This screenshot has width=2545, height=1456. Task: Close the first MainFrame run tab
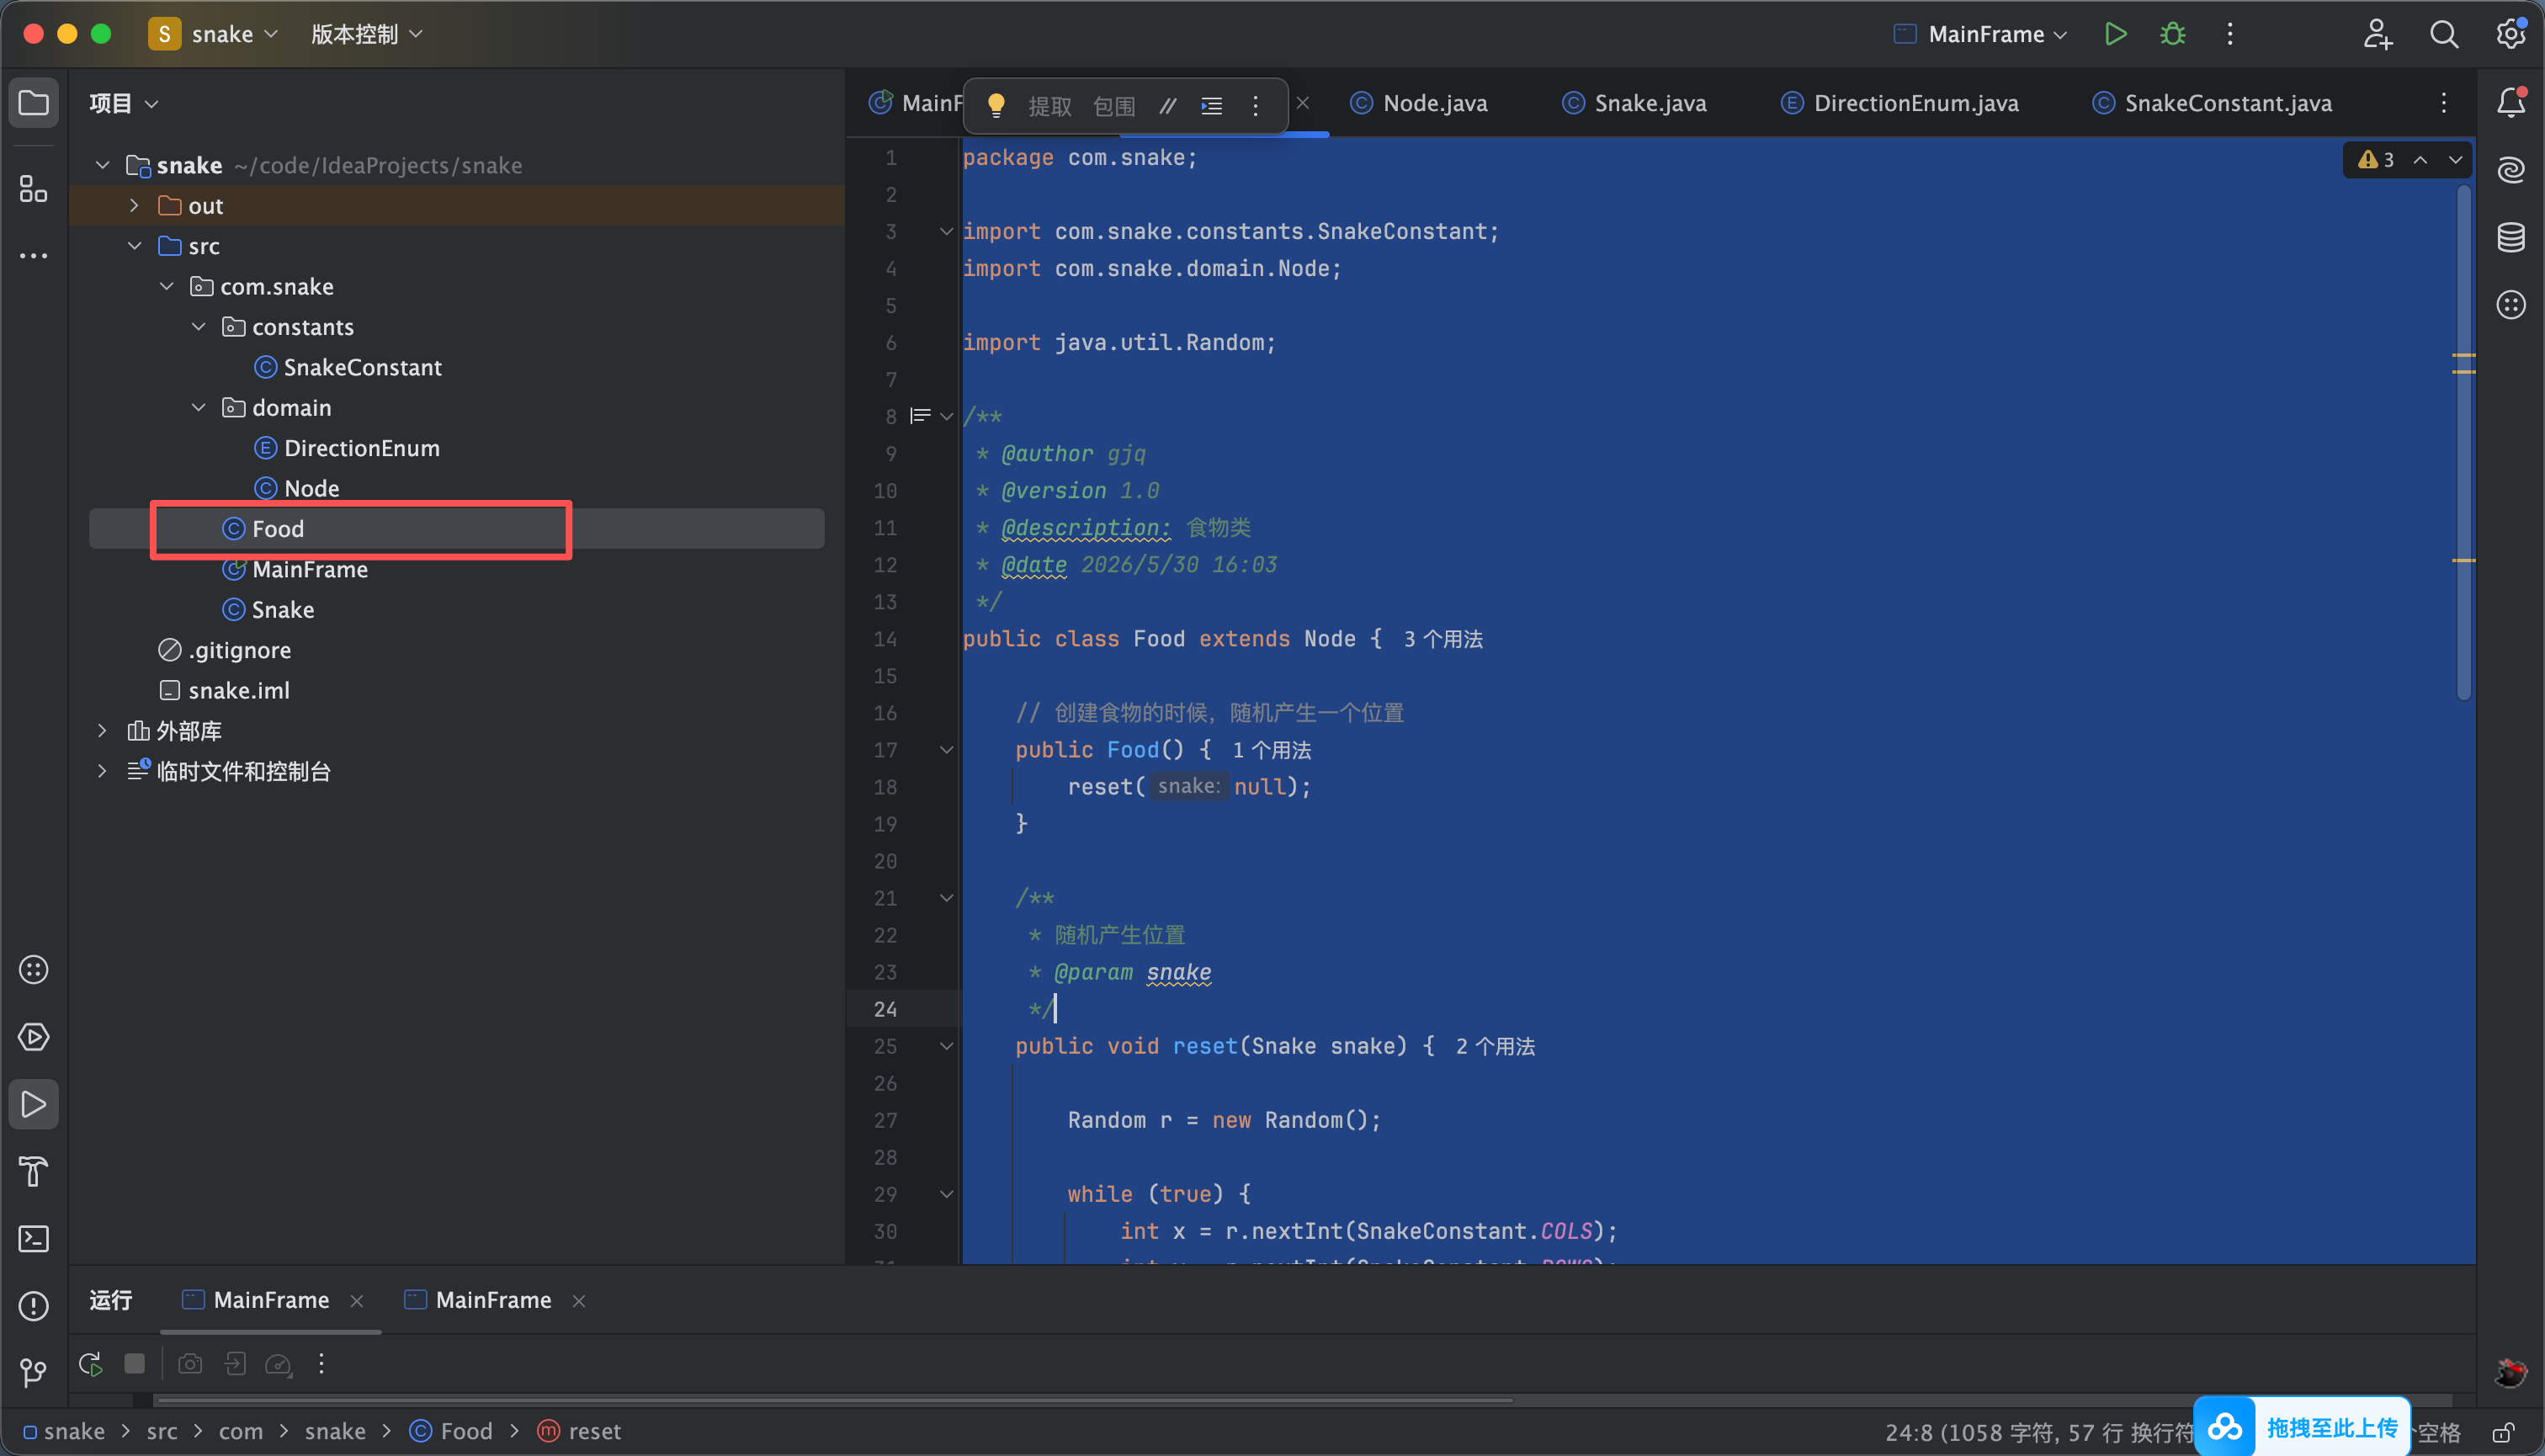(357, 1301)
